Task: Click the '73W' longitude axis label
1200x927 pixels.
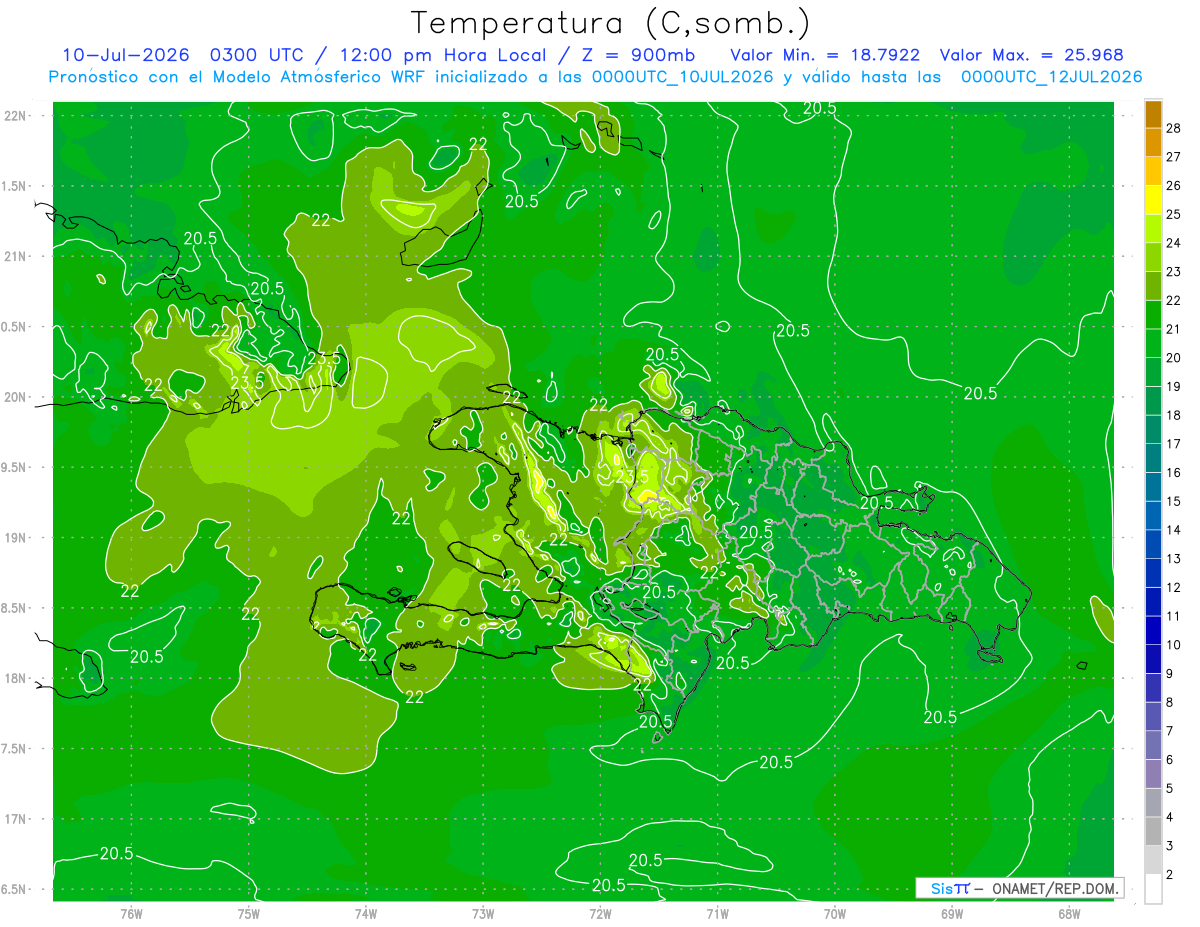Action: [483, 913]
